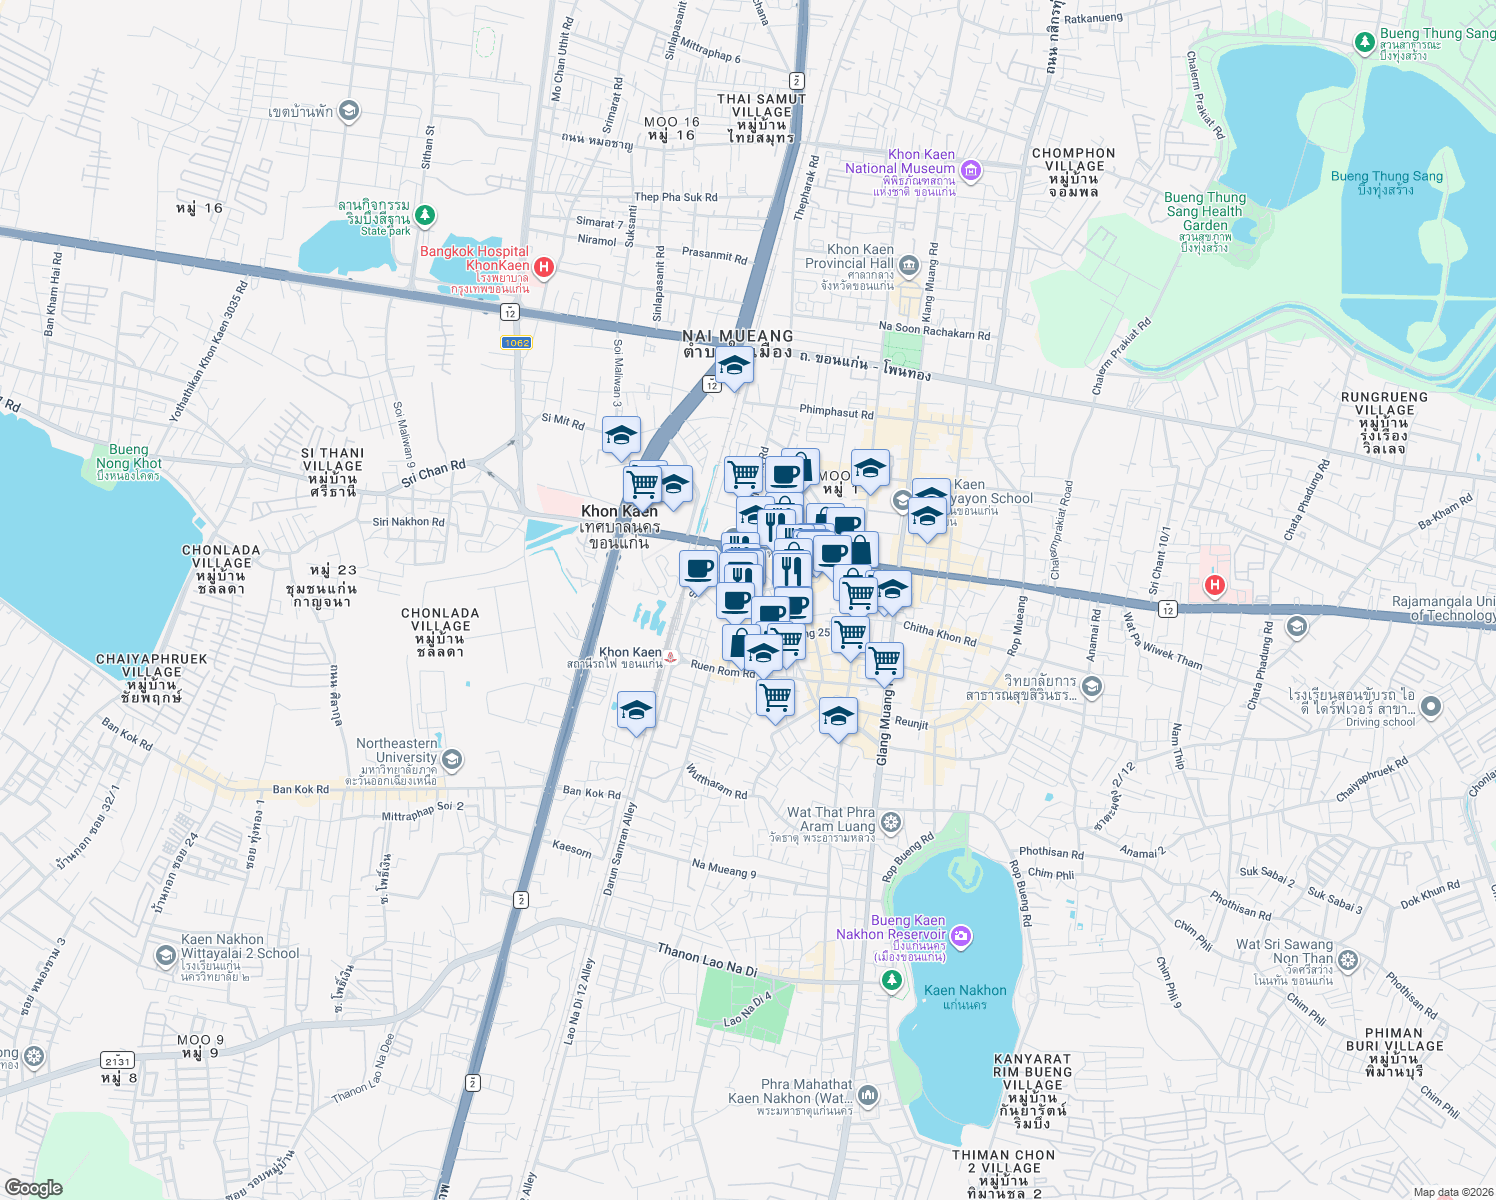Viewport: 1496px width, 1200px height.
Task: Click the driving school marker near Chata Phadung
Action: 1432,706
